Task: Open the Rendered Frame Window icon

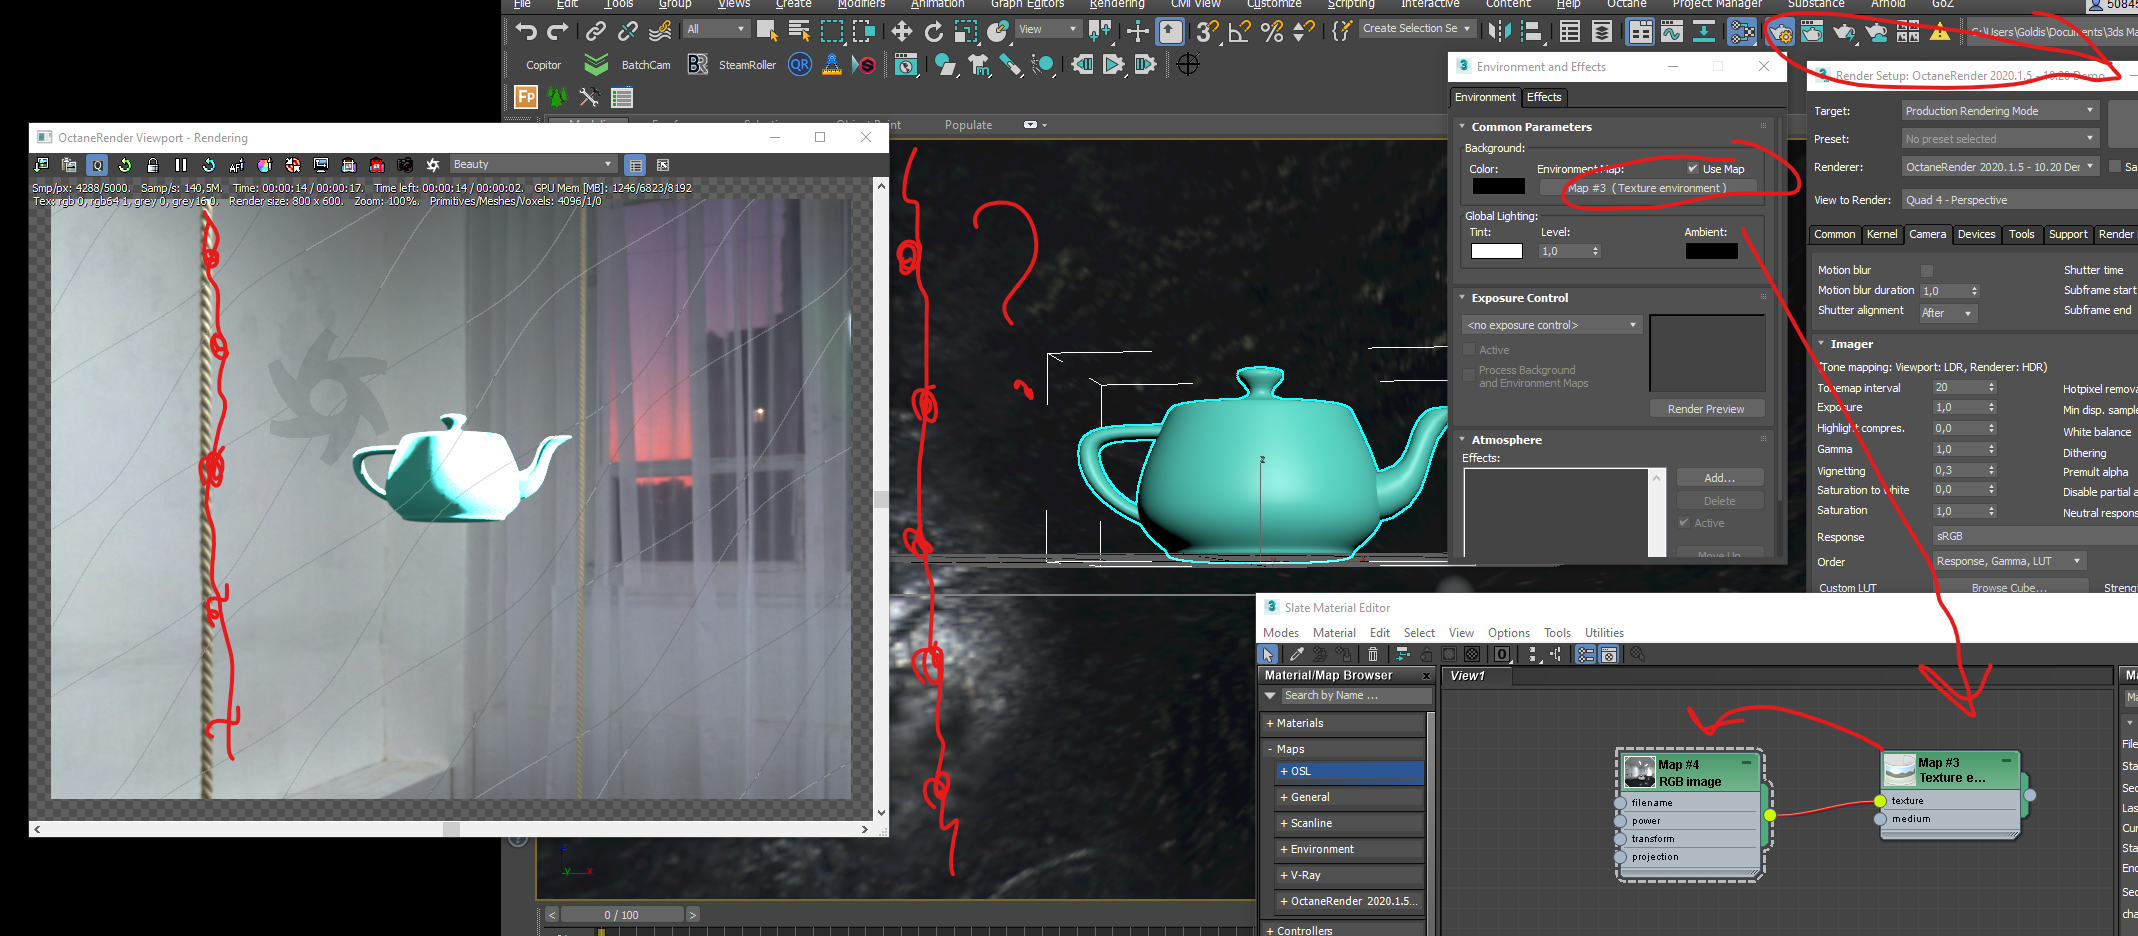Action: click(1812, 32)
